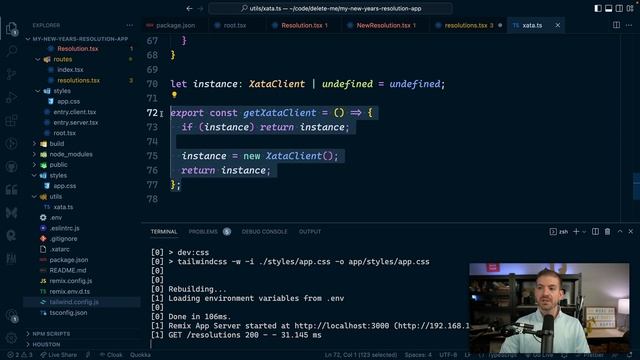Close the terminal panel
The height and width of the screenshot is (360, 640).
631,231
